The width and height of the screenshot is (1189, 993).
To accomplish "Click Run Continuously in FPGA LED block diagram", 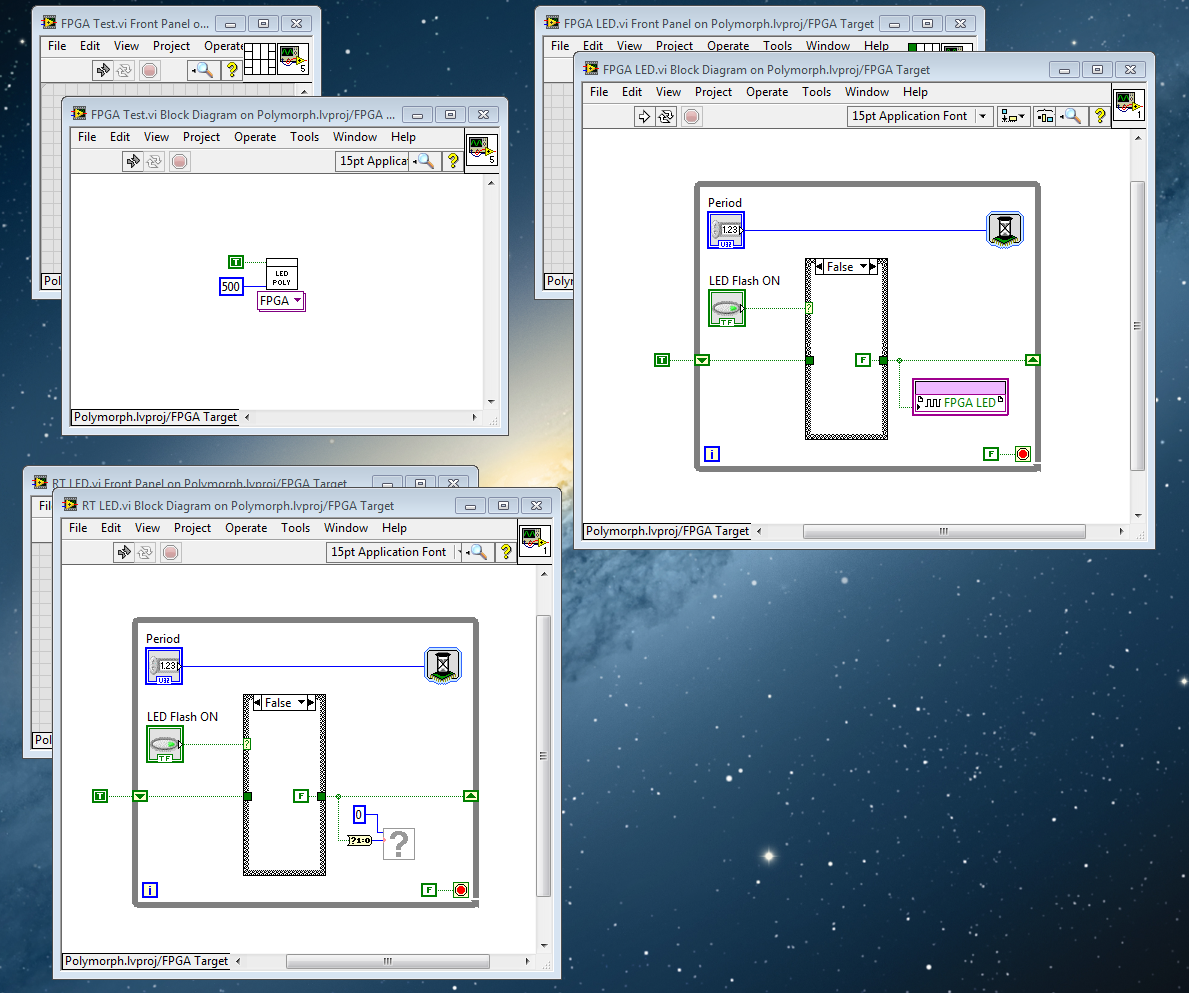I will [667, 117].
